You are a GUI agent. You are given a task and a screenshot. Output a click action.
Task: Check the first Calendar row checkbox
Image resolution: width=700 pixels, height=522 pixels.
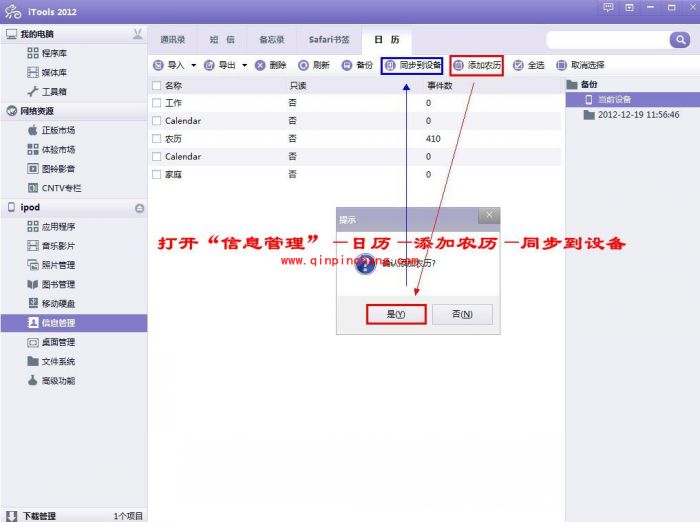coord(156,121)
